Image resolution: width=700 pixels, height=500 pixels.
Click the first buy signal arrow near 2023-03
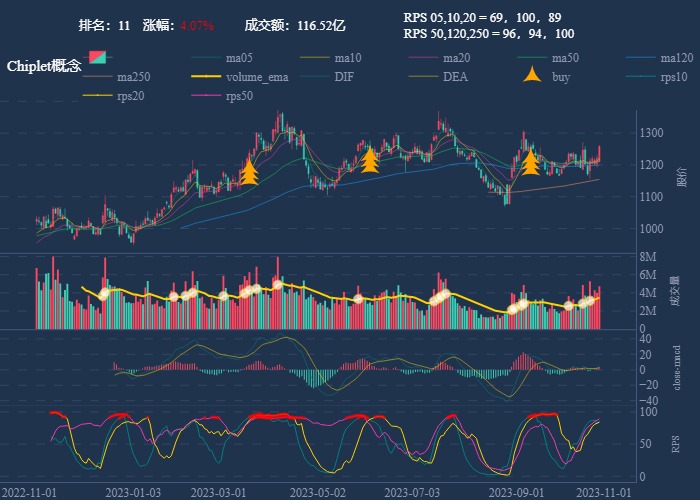pos(249,172)
